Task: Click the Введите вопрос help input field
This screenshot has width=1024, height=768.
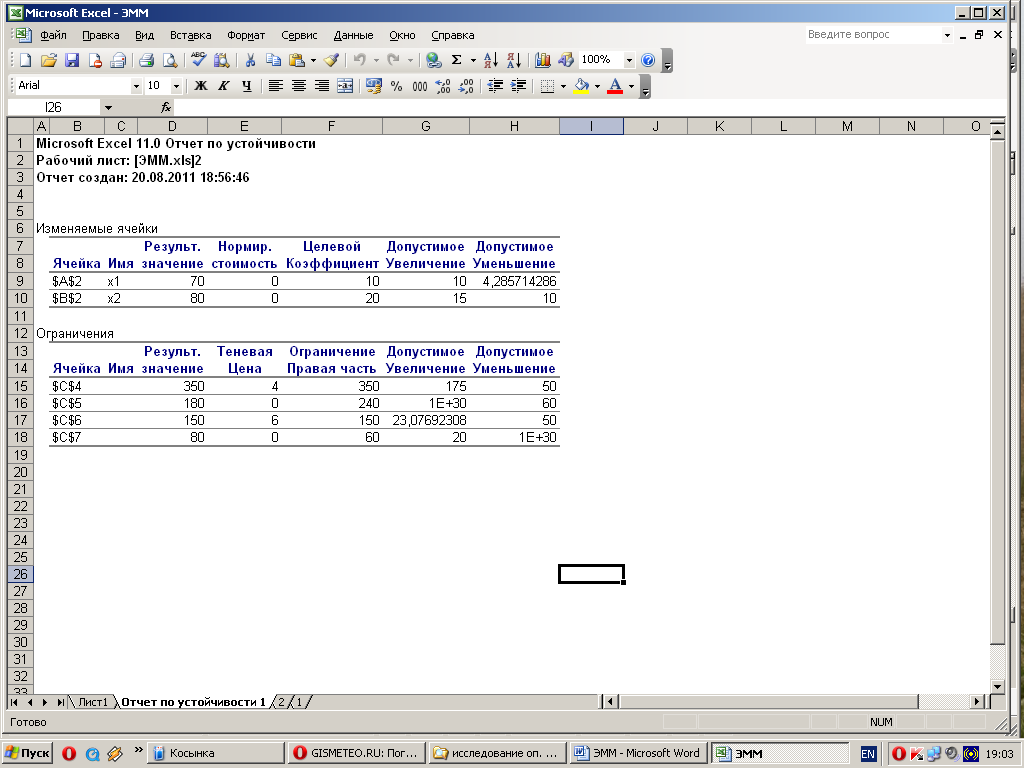Action: pyautogui.click(x=873, y=35)
